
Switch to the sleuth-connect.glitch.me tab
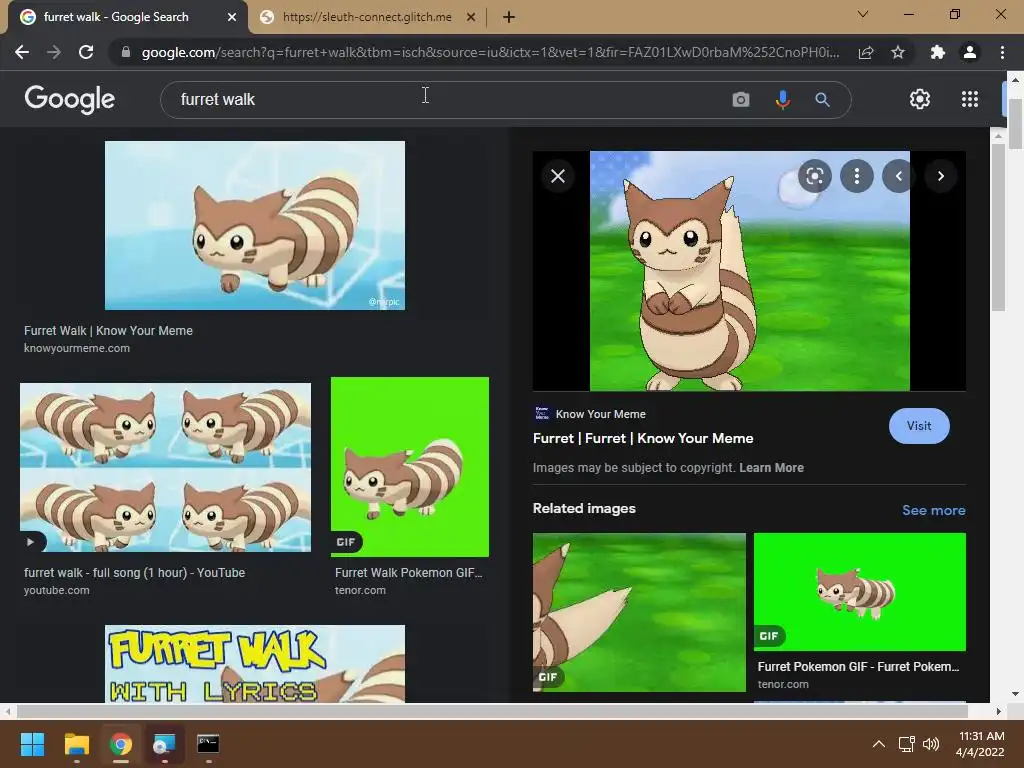[x=367, y=17]
